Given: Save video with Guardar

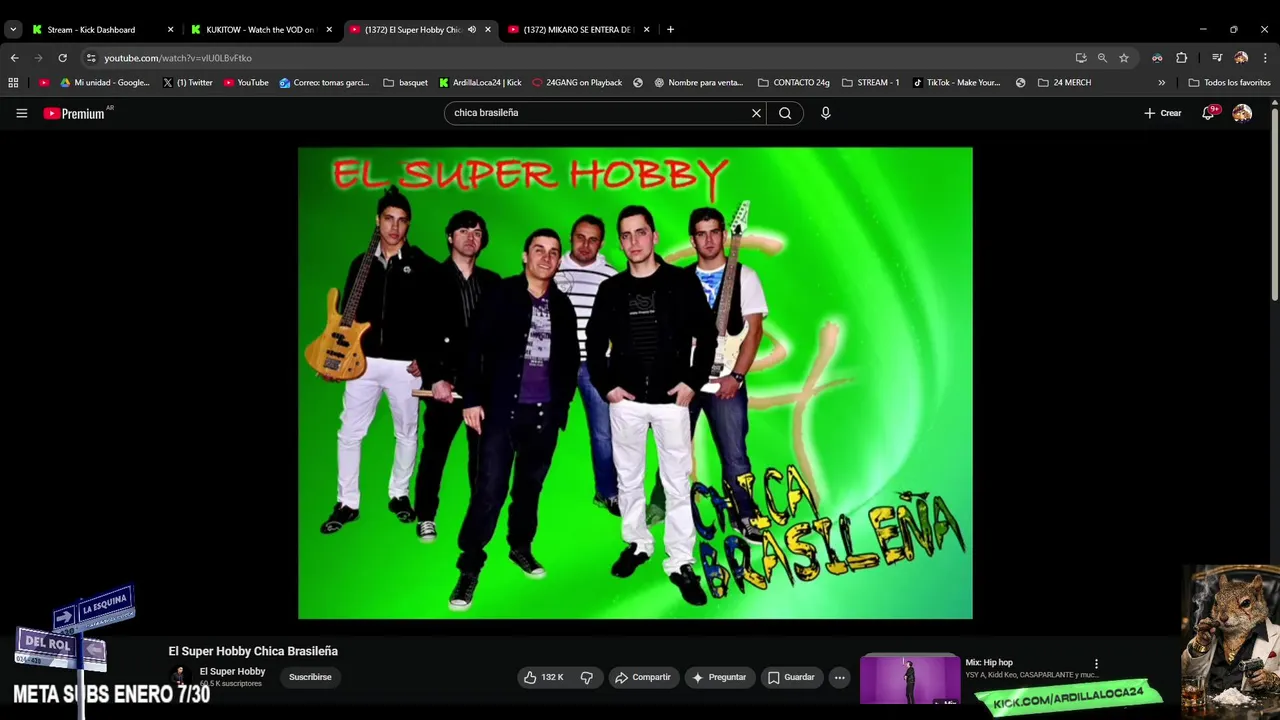Looking at the screenshot, I should click(x=790, y=677).
